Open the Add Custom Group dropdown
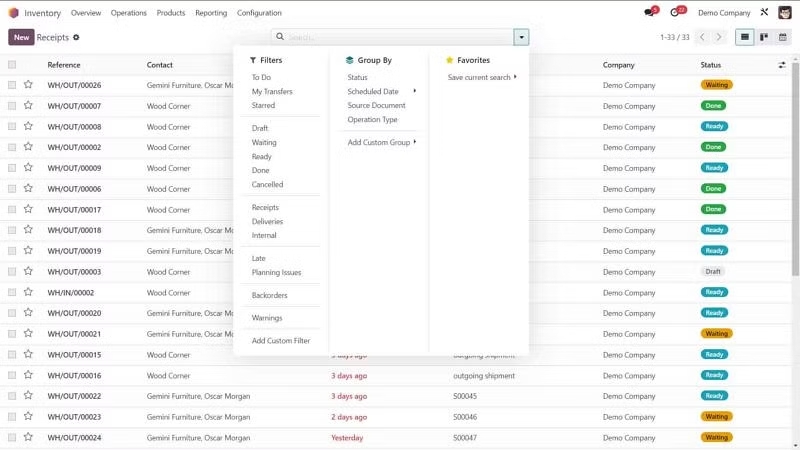 [x=381, y=143]
